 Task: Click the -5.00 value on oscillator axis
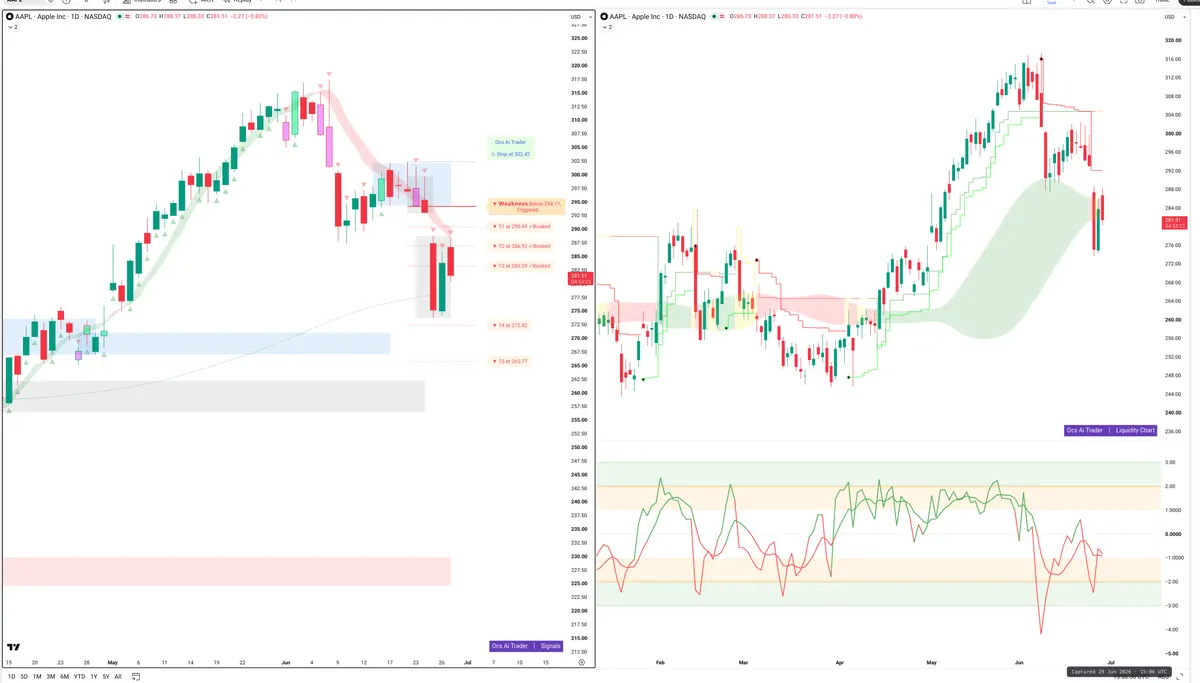coord(1172,653)
